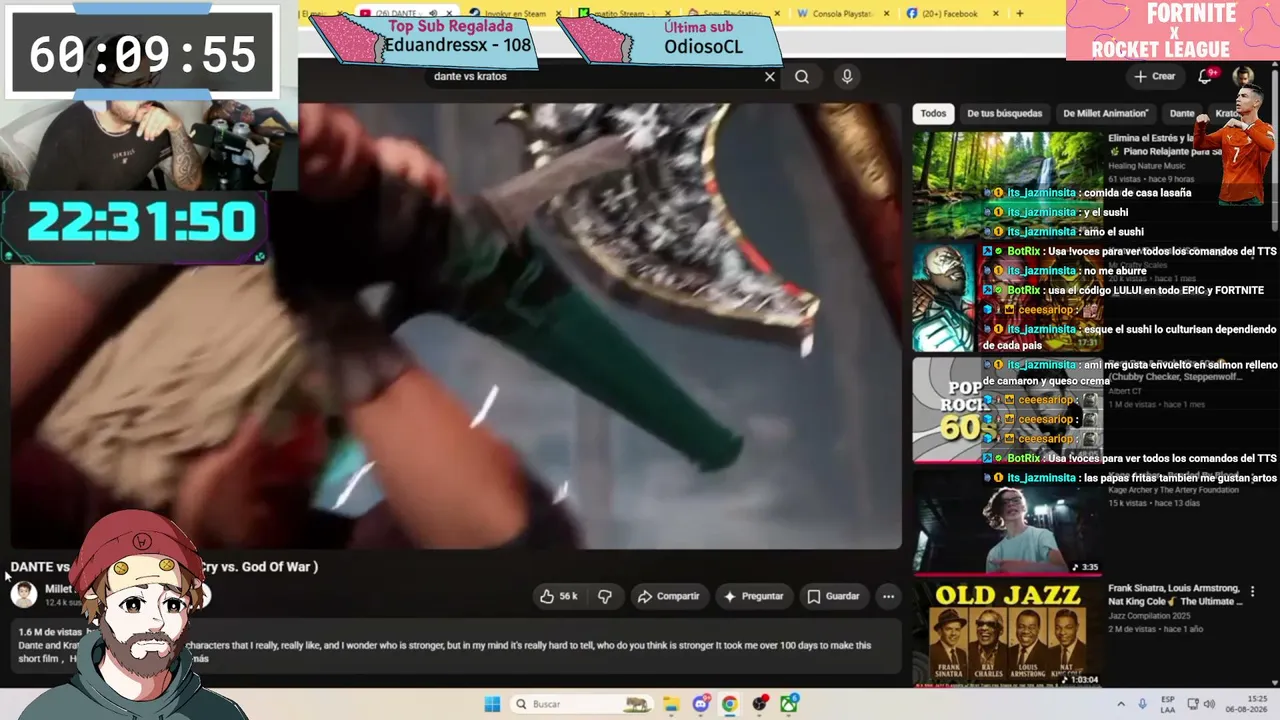Clear the YouTube search box text
The width and height of the screenshot is (1280, 720).
click(x=770, y=77)
